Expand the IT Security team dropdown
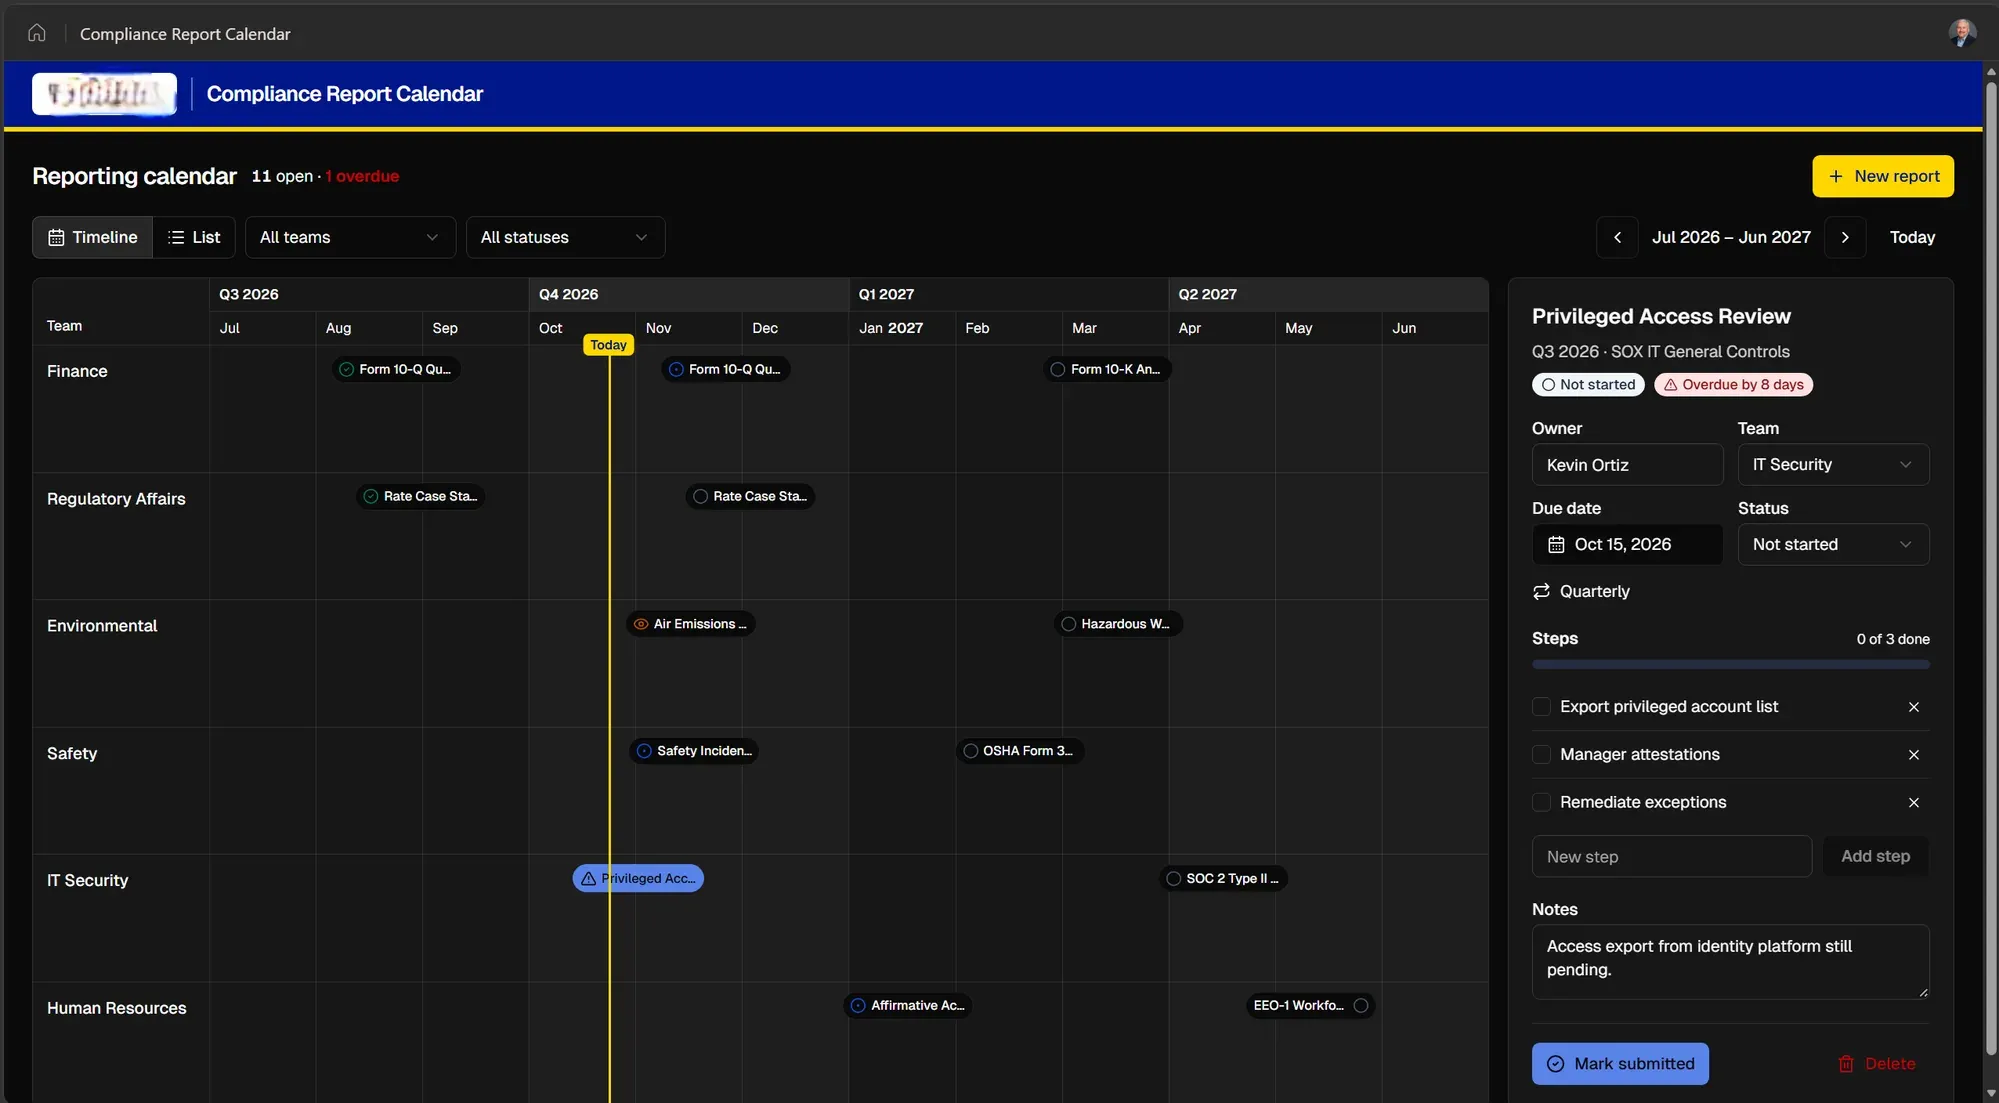This screenshot has width=1999, height=1103. point(1833,465)
